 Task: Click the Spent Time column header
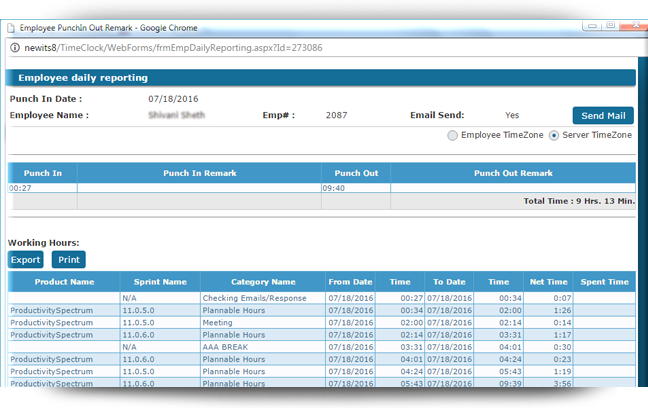coord(604,282)
